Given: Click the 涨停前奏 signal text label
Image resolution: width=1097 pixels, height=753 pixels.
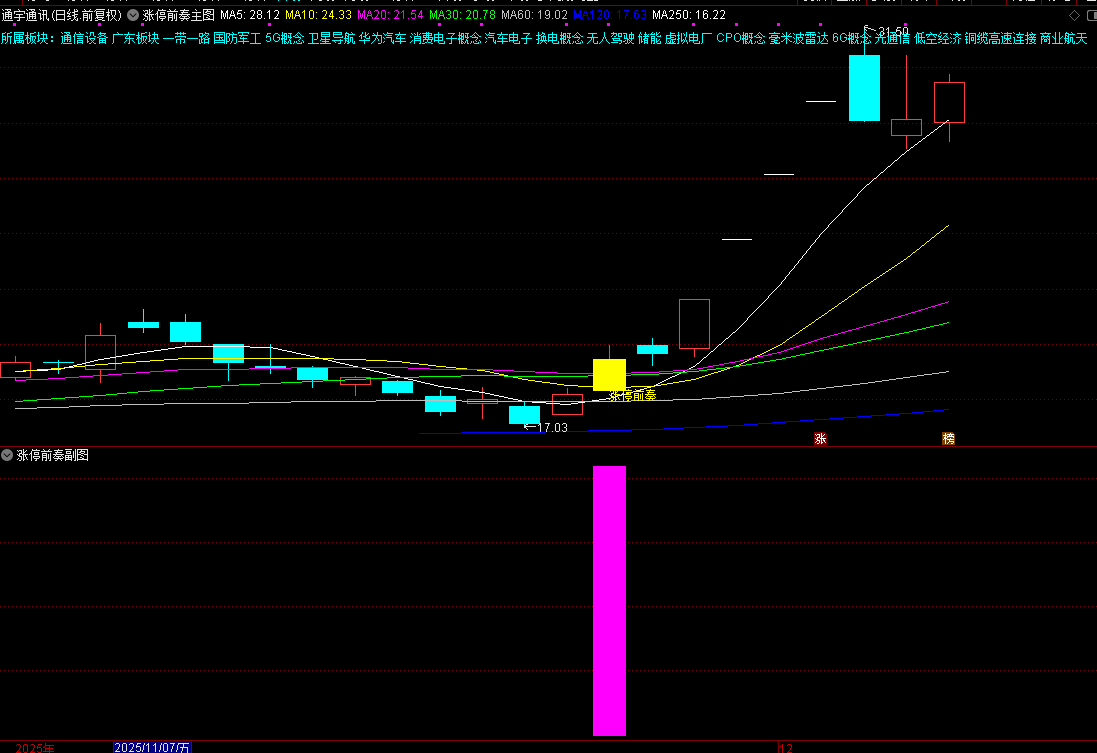Looking at the screenshot, I should click(x=632, y=396).
